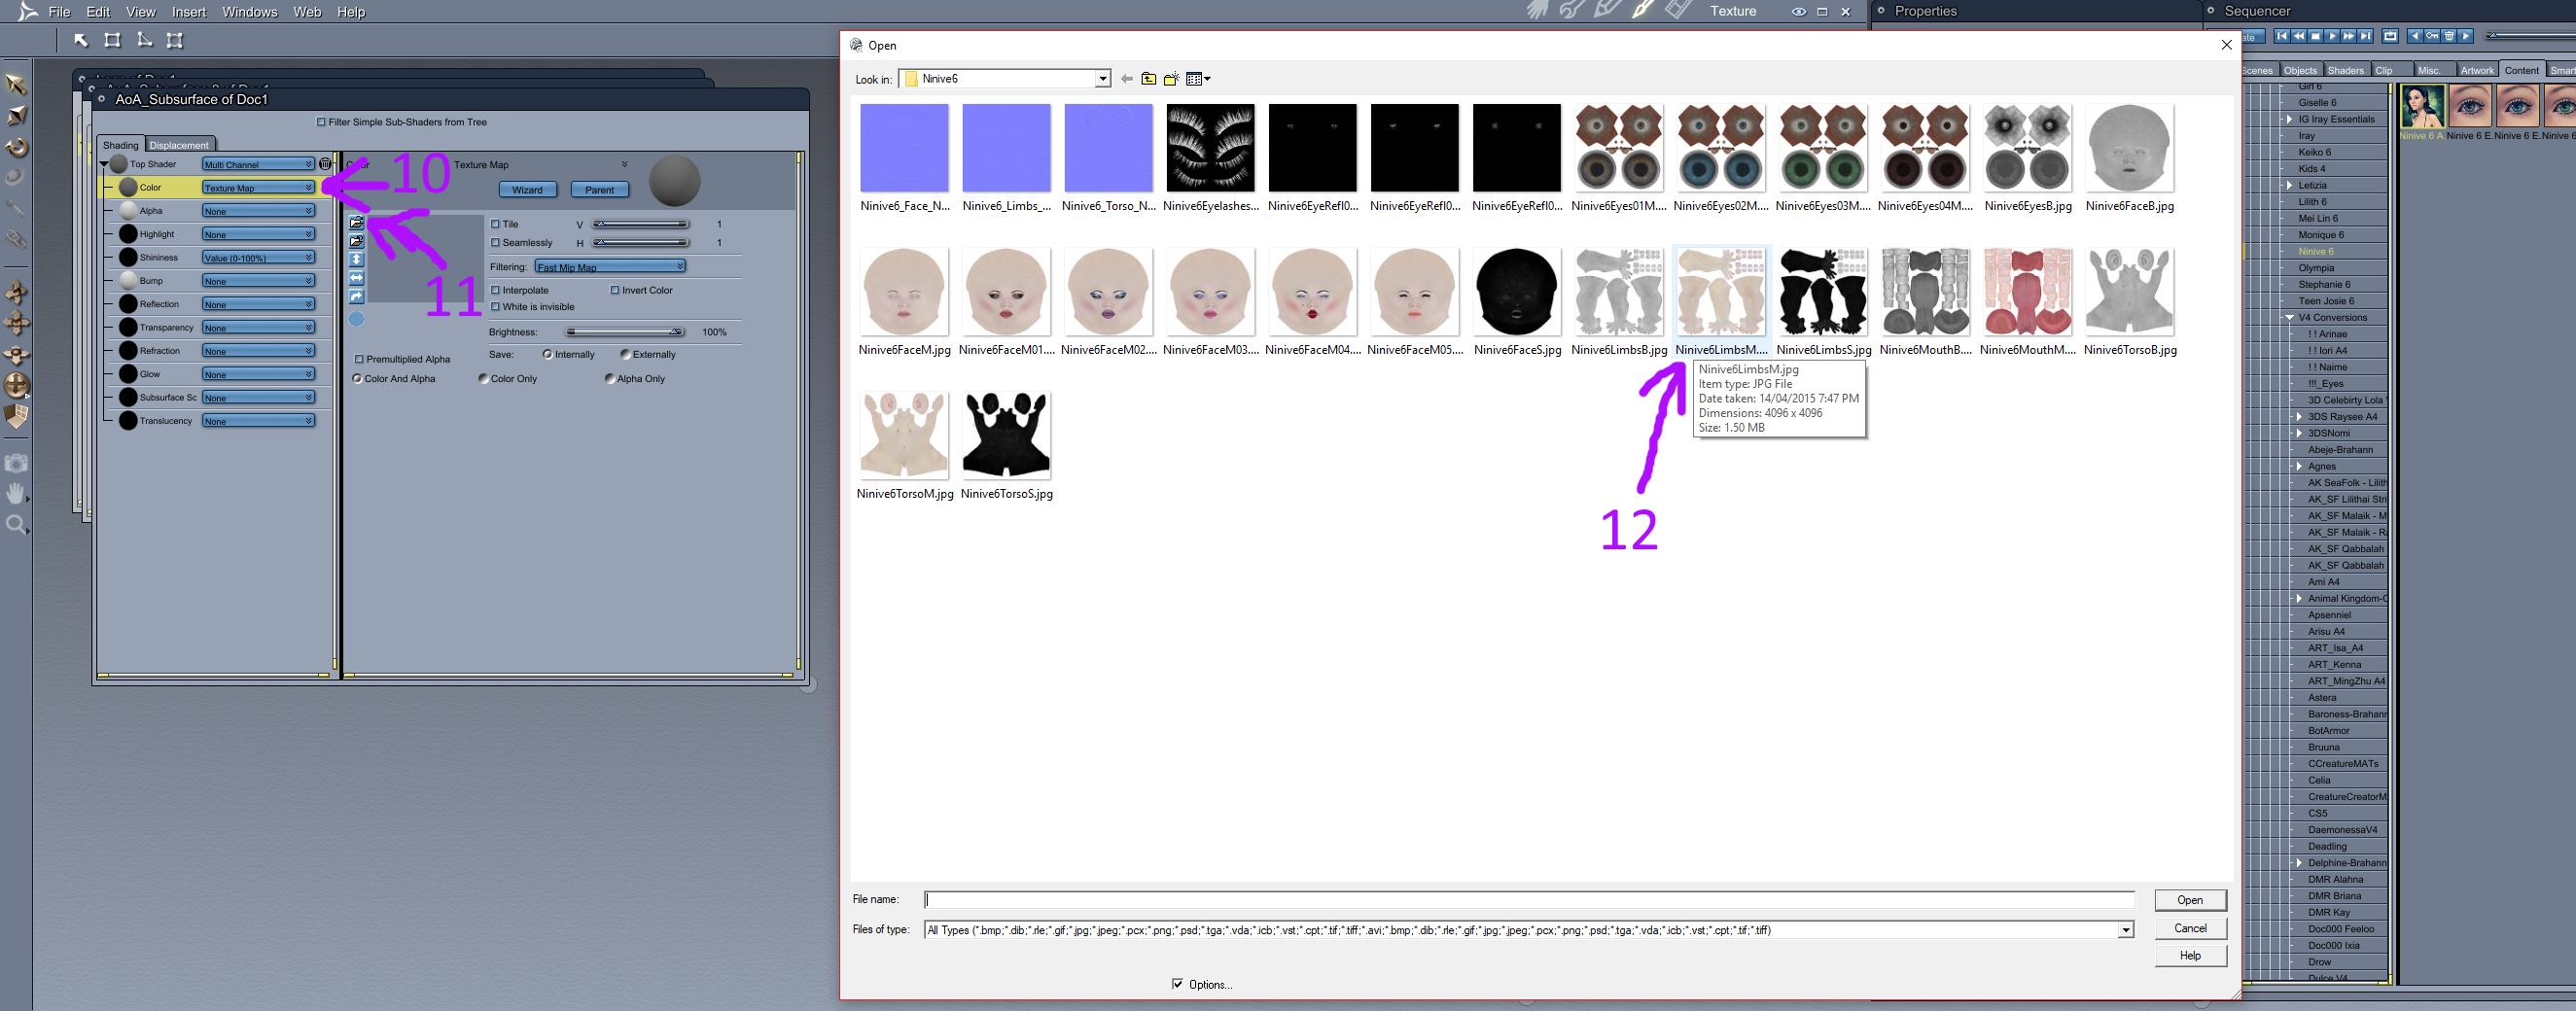This screenshot has width=2576, height=1011.
Task: Click the V tiling slider
Action: [640, 224]
